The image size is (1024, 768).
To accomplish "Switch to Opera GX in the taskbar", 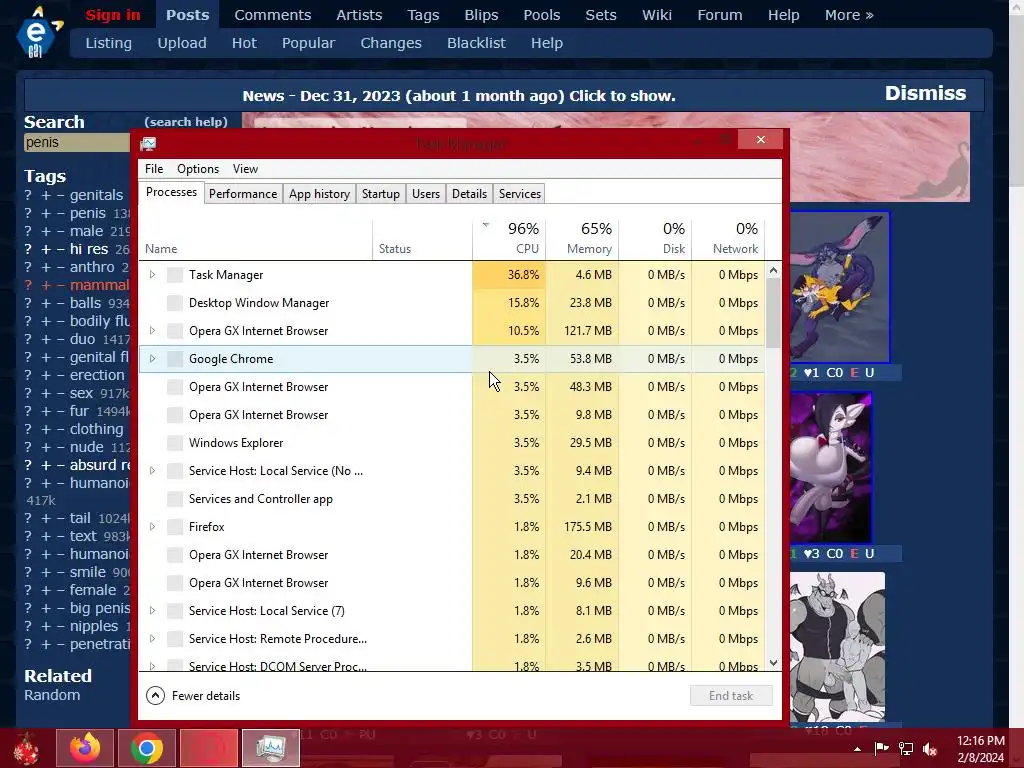I will pos(209,748).
